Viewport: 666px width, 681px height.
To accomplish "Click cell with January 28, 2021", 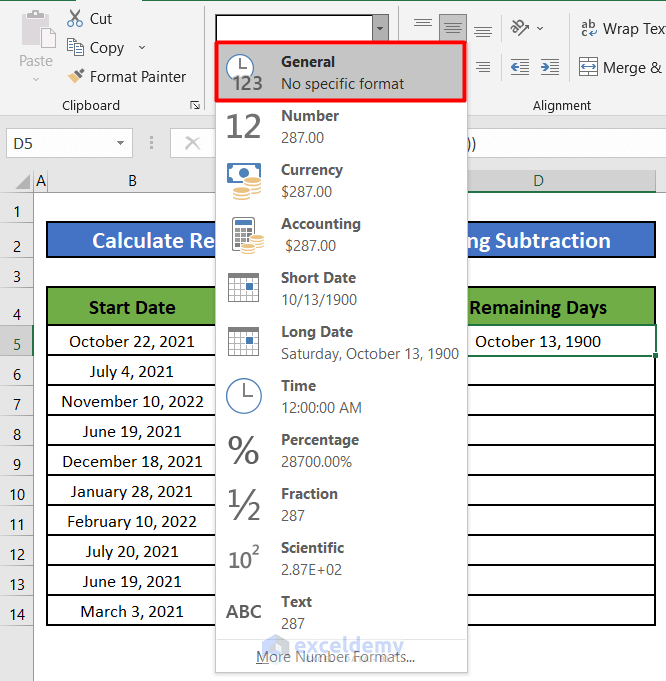I will point(132,491).
